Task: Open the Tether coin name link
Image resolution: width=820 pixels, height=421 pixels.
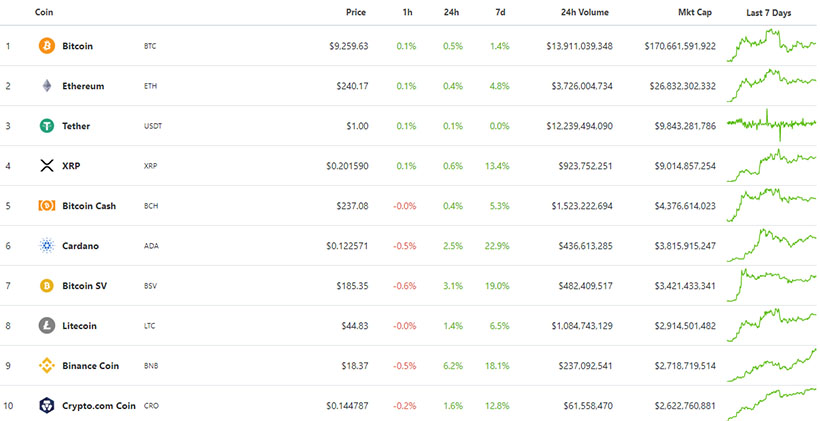Action: click(x=76, y=126)
